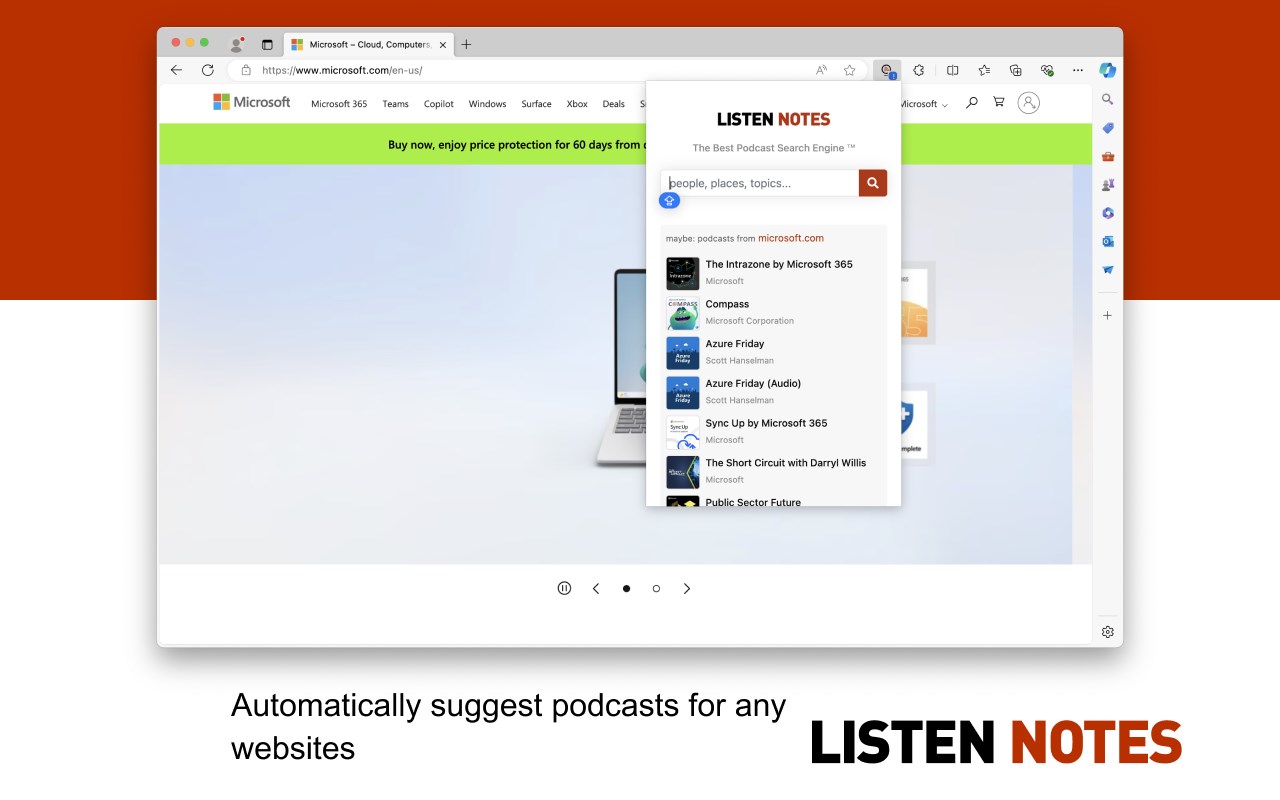Open sidebar Shopping tag icon
Viewport: 1280px width, 800px height.
[x=1107, y=128]
